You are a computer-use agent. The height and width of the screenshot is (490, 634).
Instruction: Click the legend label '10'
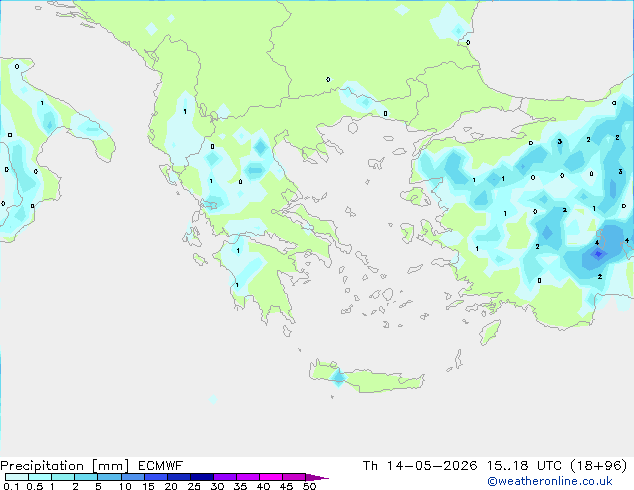point(125,486)
